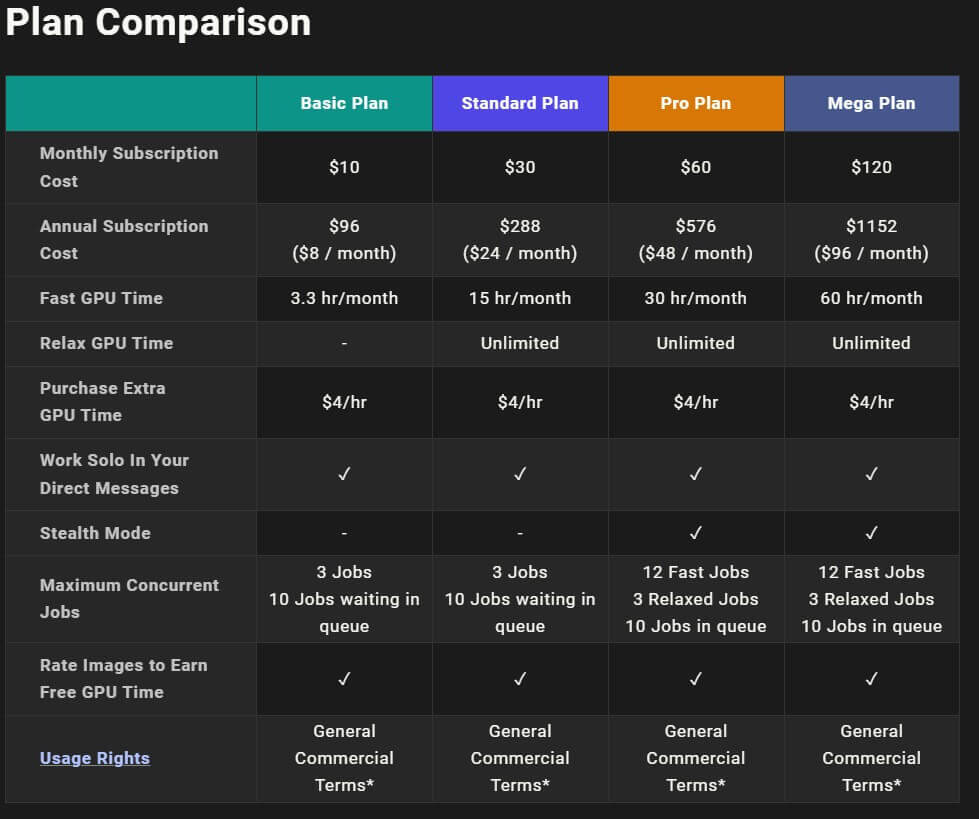This screenshot has height=819, width=979.
Task: Click the Usage Rights link
Action: point(95,758)
